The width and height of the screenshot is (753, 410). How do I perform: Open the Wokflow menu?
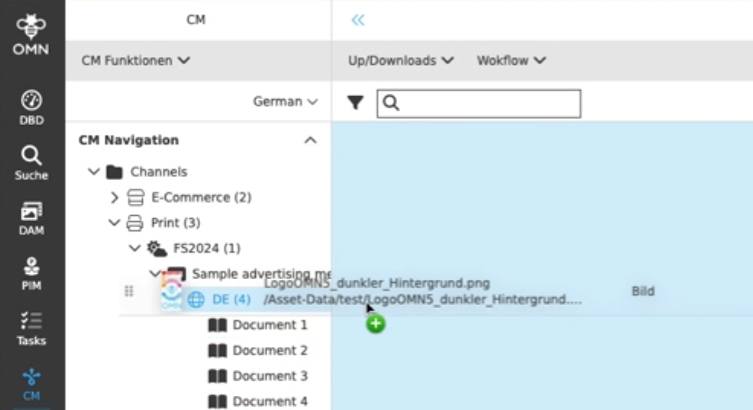tap(510, 60)
